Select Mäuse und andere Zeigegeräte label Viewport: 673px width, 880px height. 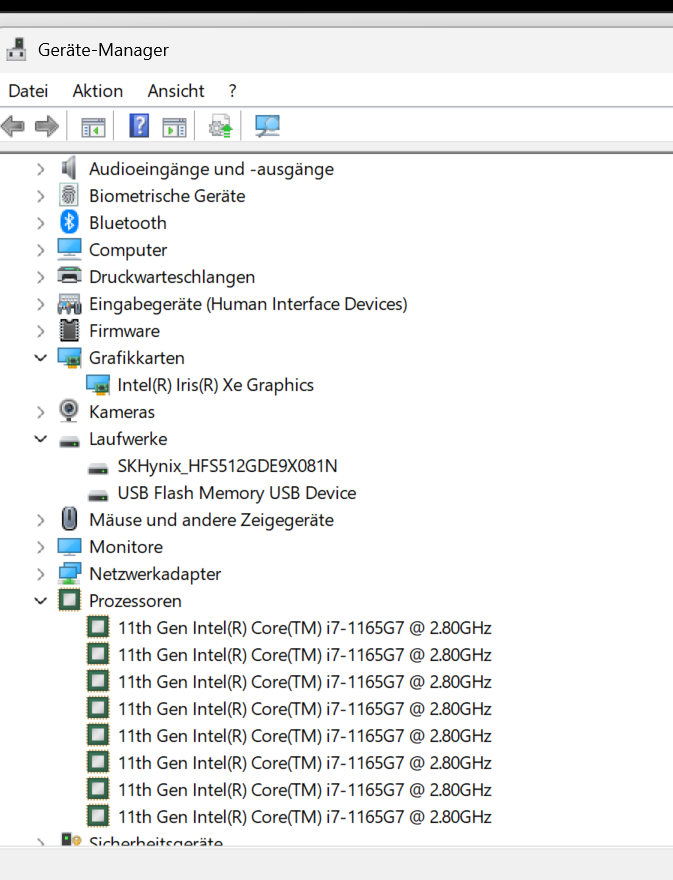point(212,520)
